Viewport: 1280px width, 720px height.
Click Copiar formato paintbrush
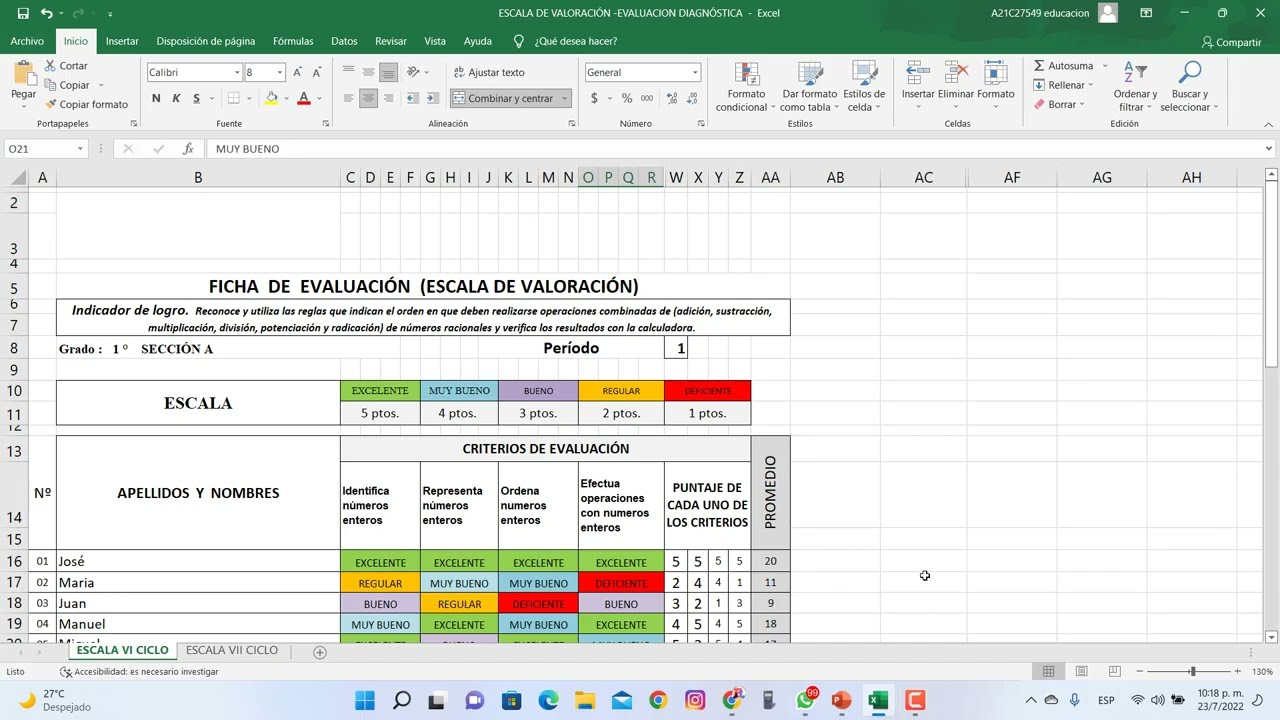point(86,104)
